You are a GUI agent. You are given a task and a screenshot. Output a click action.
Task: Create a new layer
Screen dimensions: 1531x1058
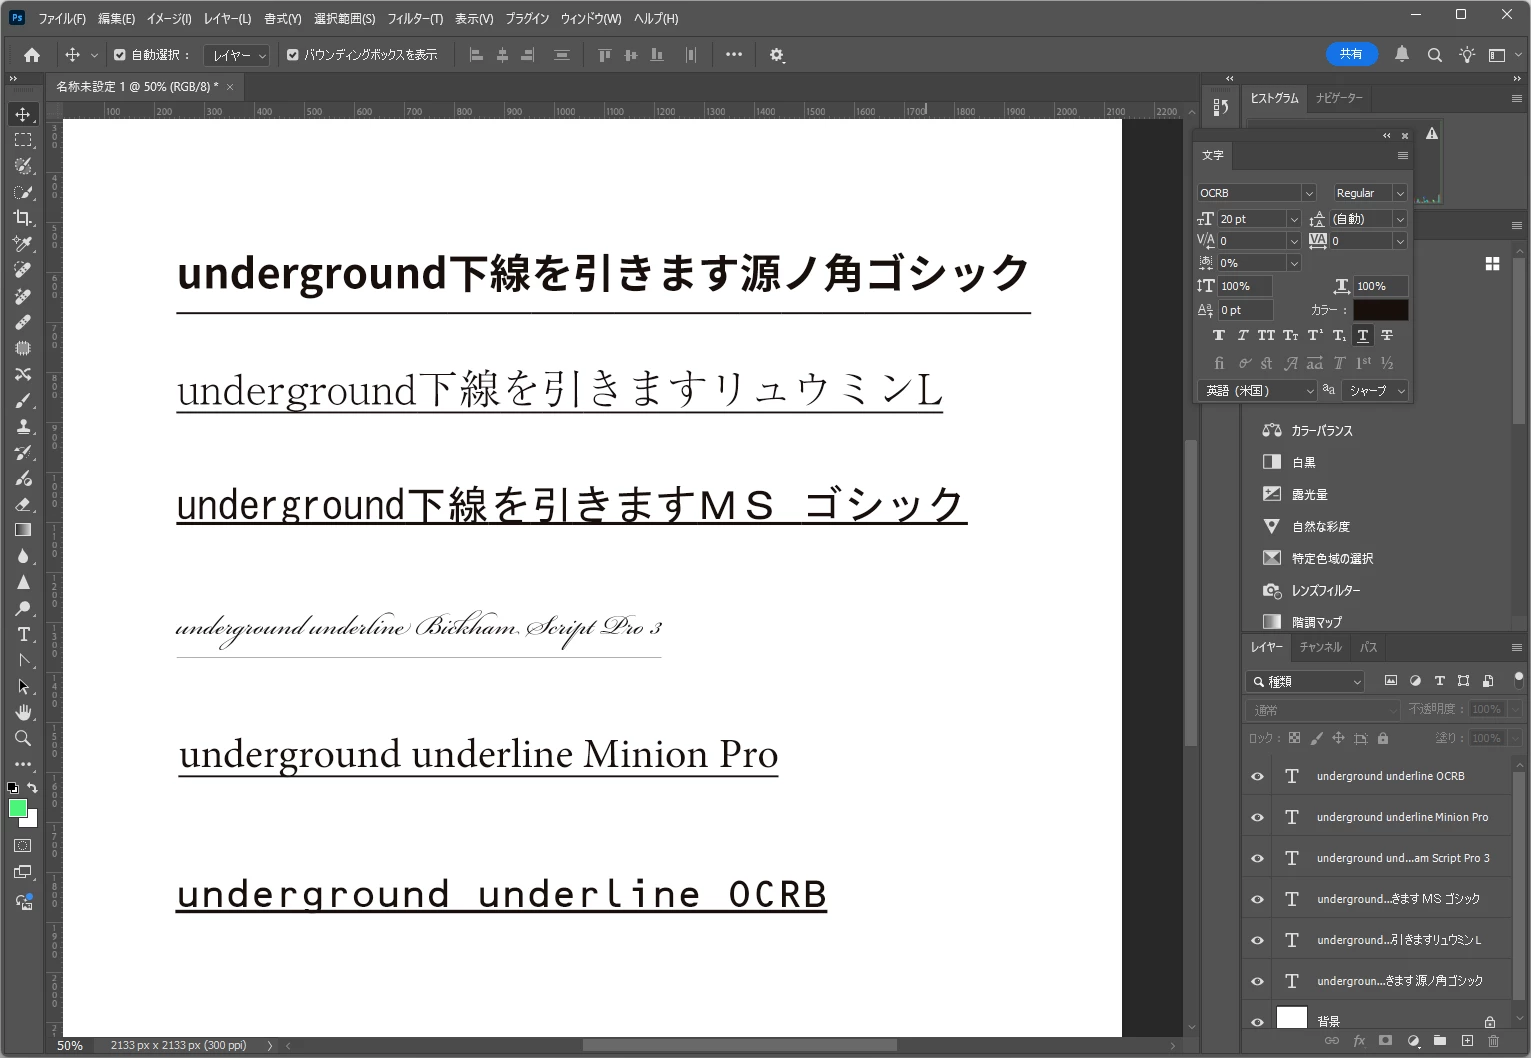1467,1041
